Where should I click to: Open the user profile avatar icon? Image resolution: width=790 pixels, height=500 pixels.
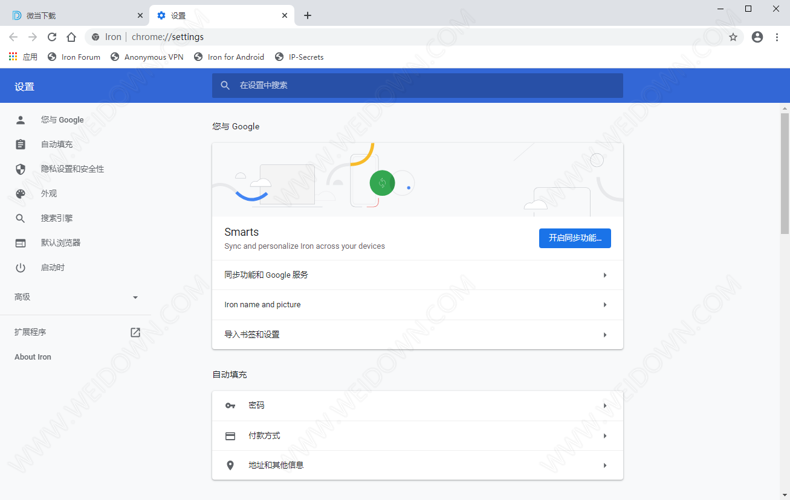click(757, 37)
